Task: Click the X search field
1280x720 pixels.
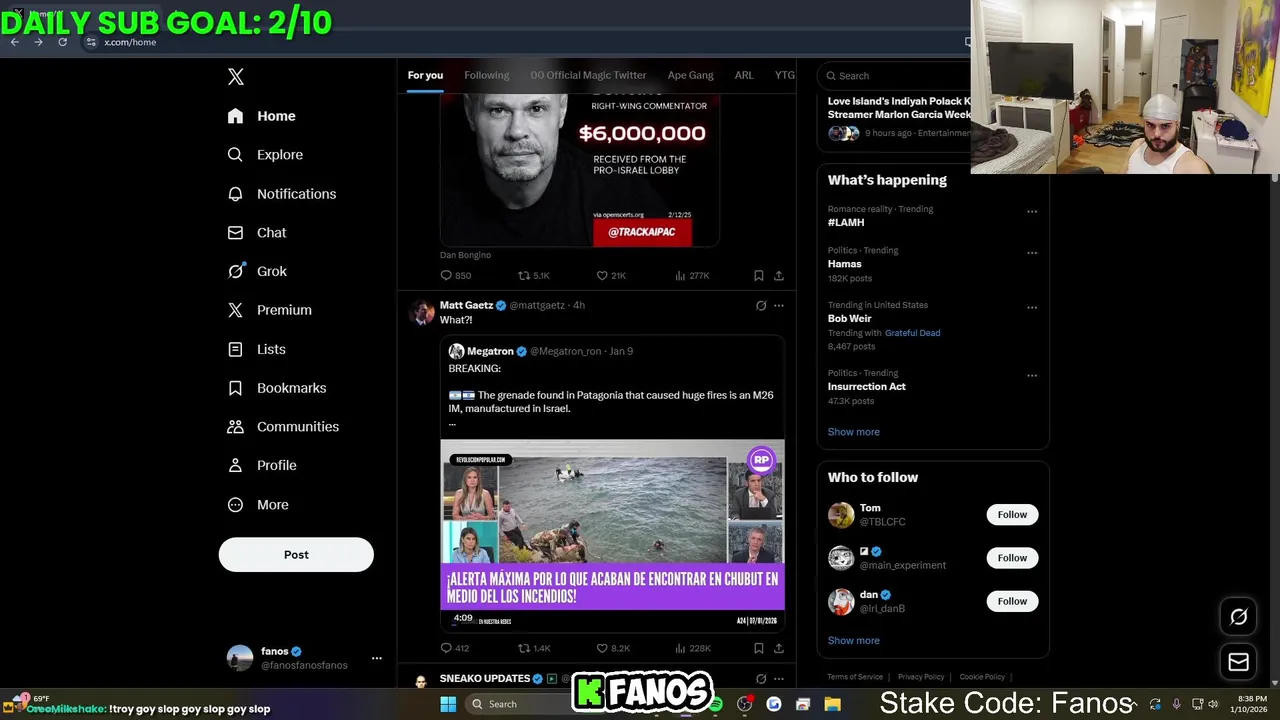Action: (x=895, y=76)
